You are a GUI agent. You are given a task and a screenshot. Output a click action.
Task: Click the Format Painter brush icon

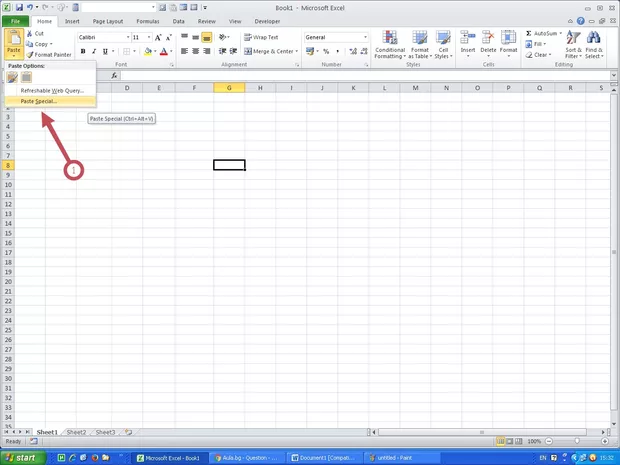[30, 55]
